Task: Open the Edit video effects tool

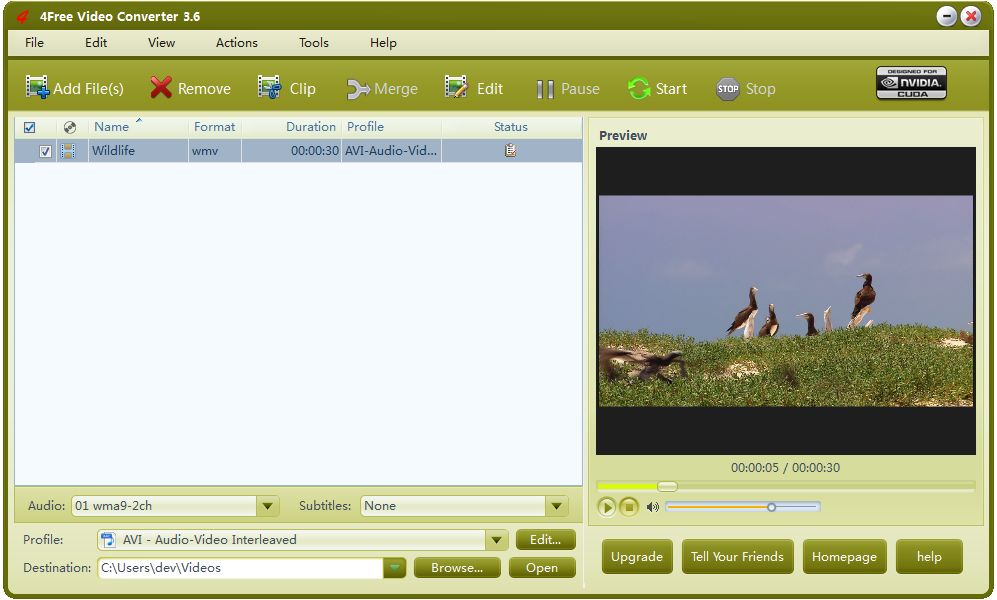Action: coord(474,88)
